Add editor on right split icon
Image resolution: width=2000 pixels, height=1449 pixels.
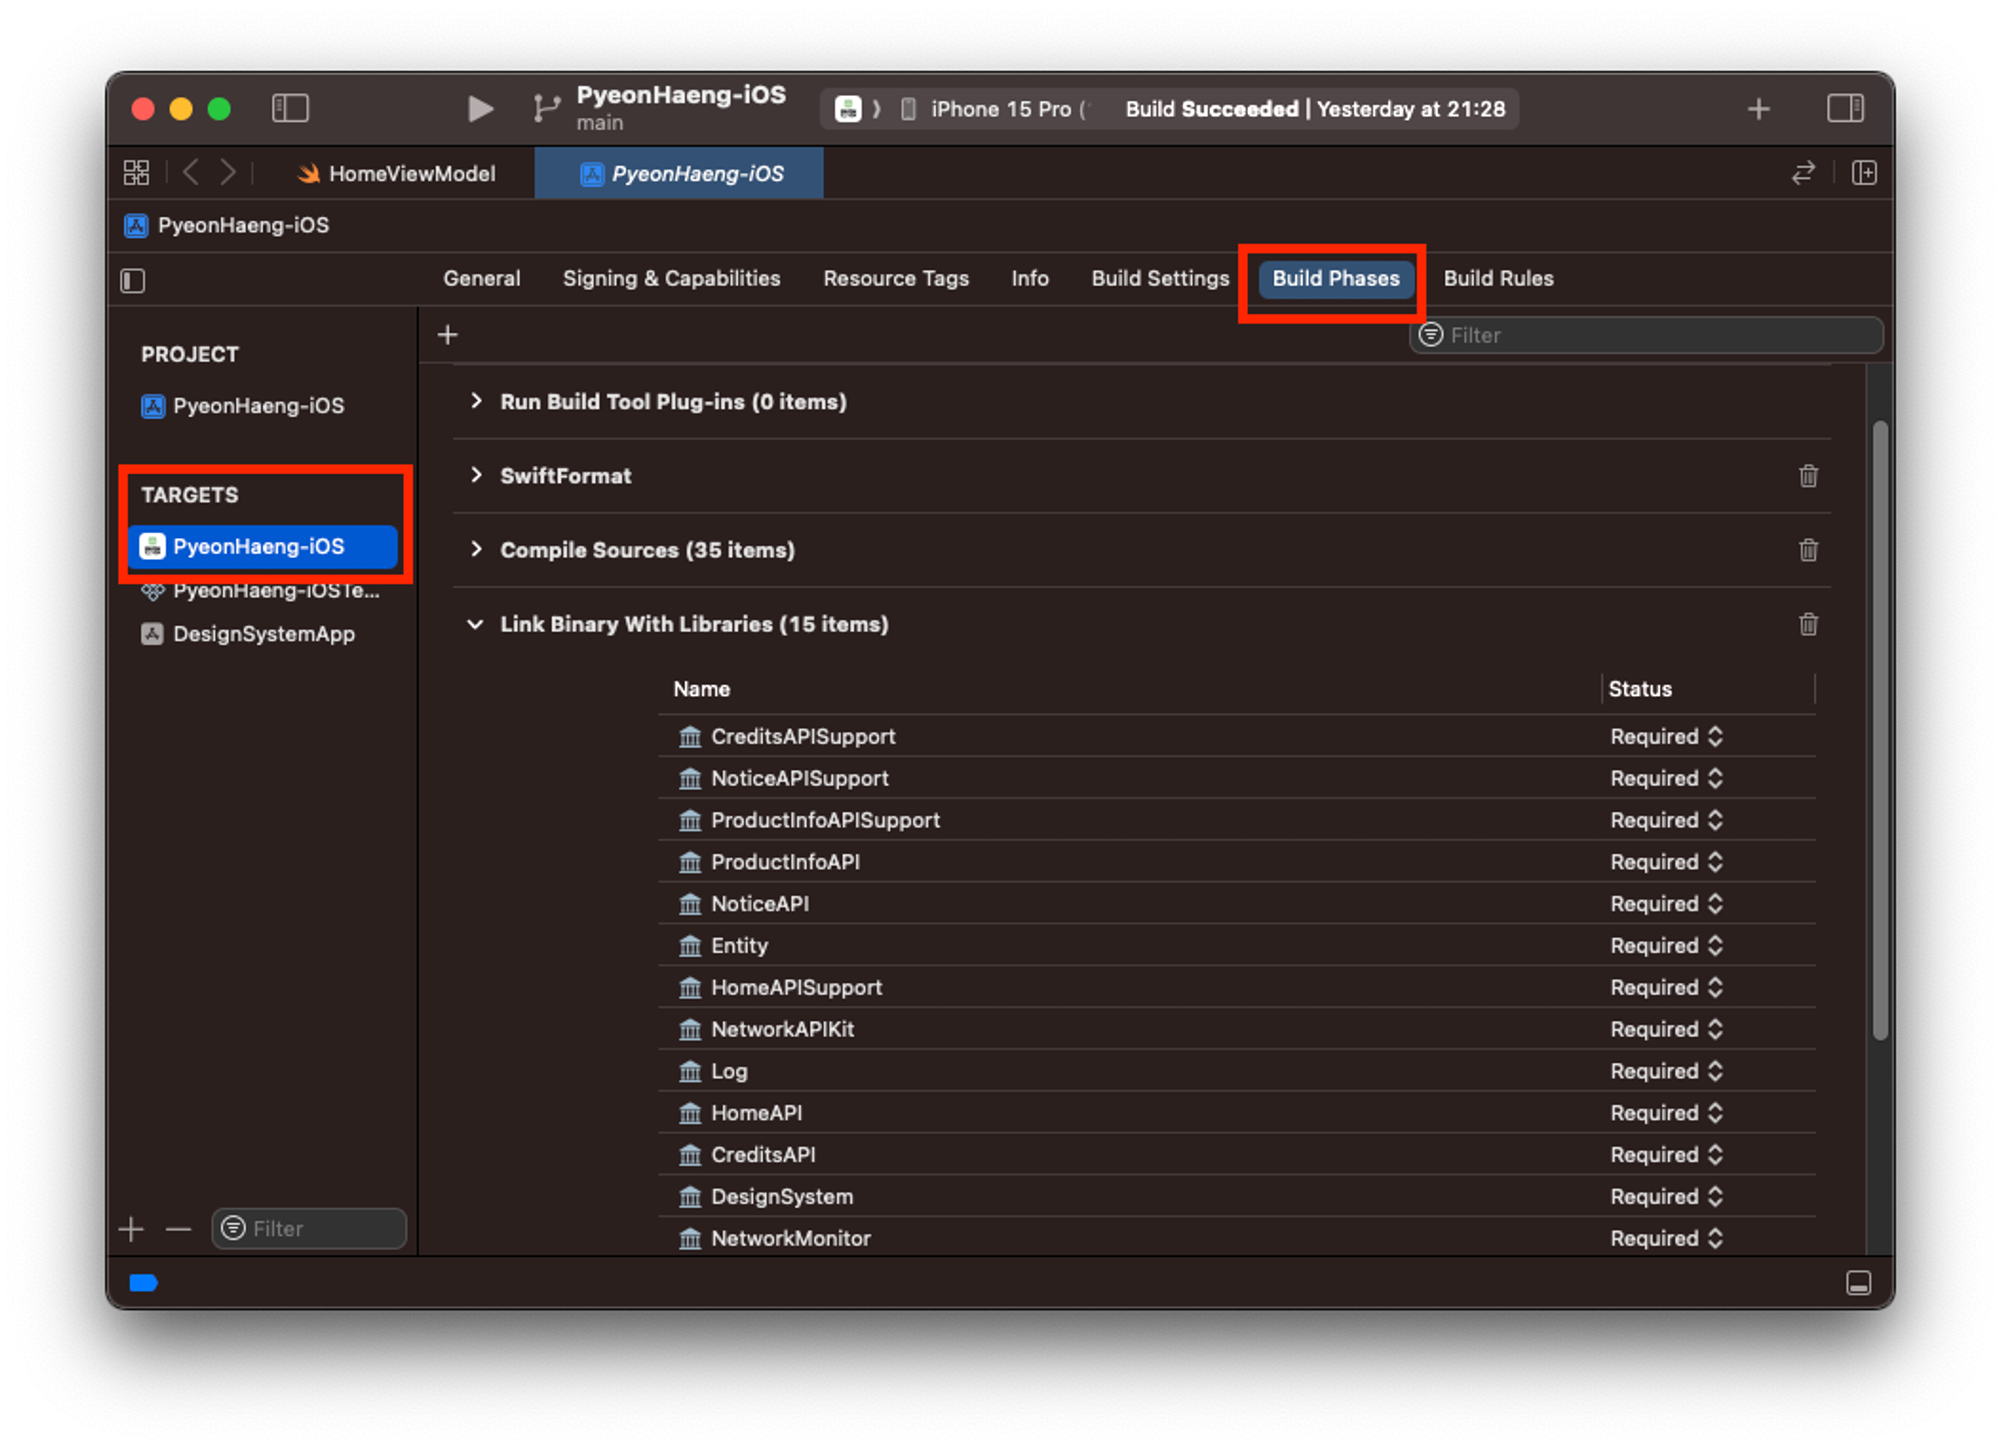(x=1864, y=173)
